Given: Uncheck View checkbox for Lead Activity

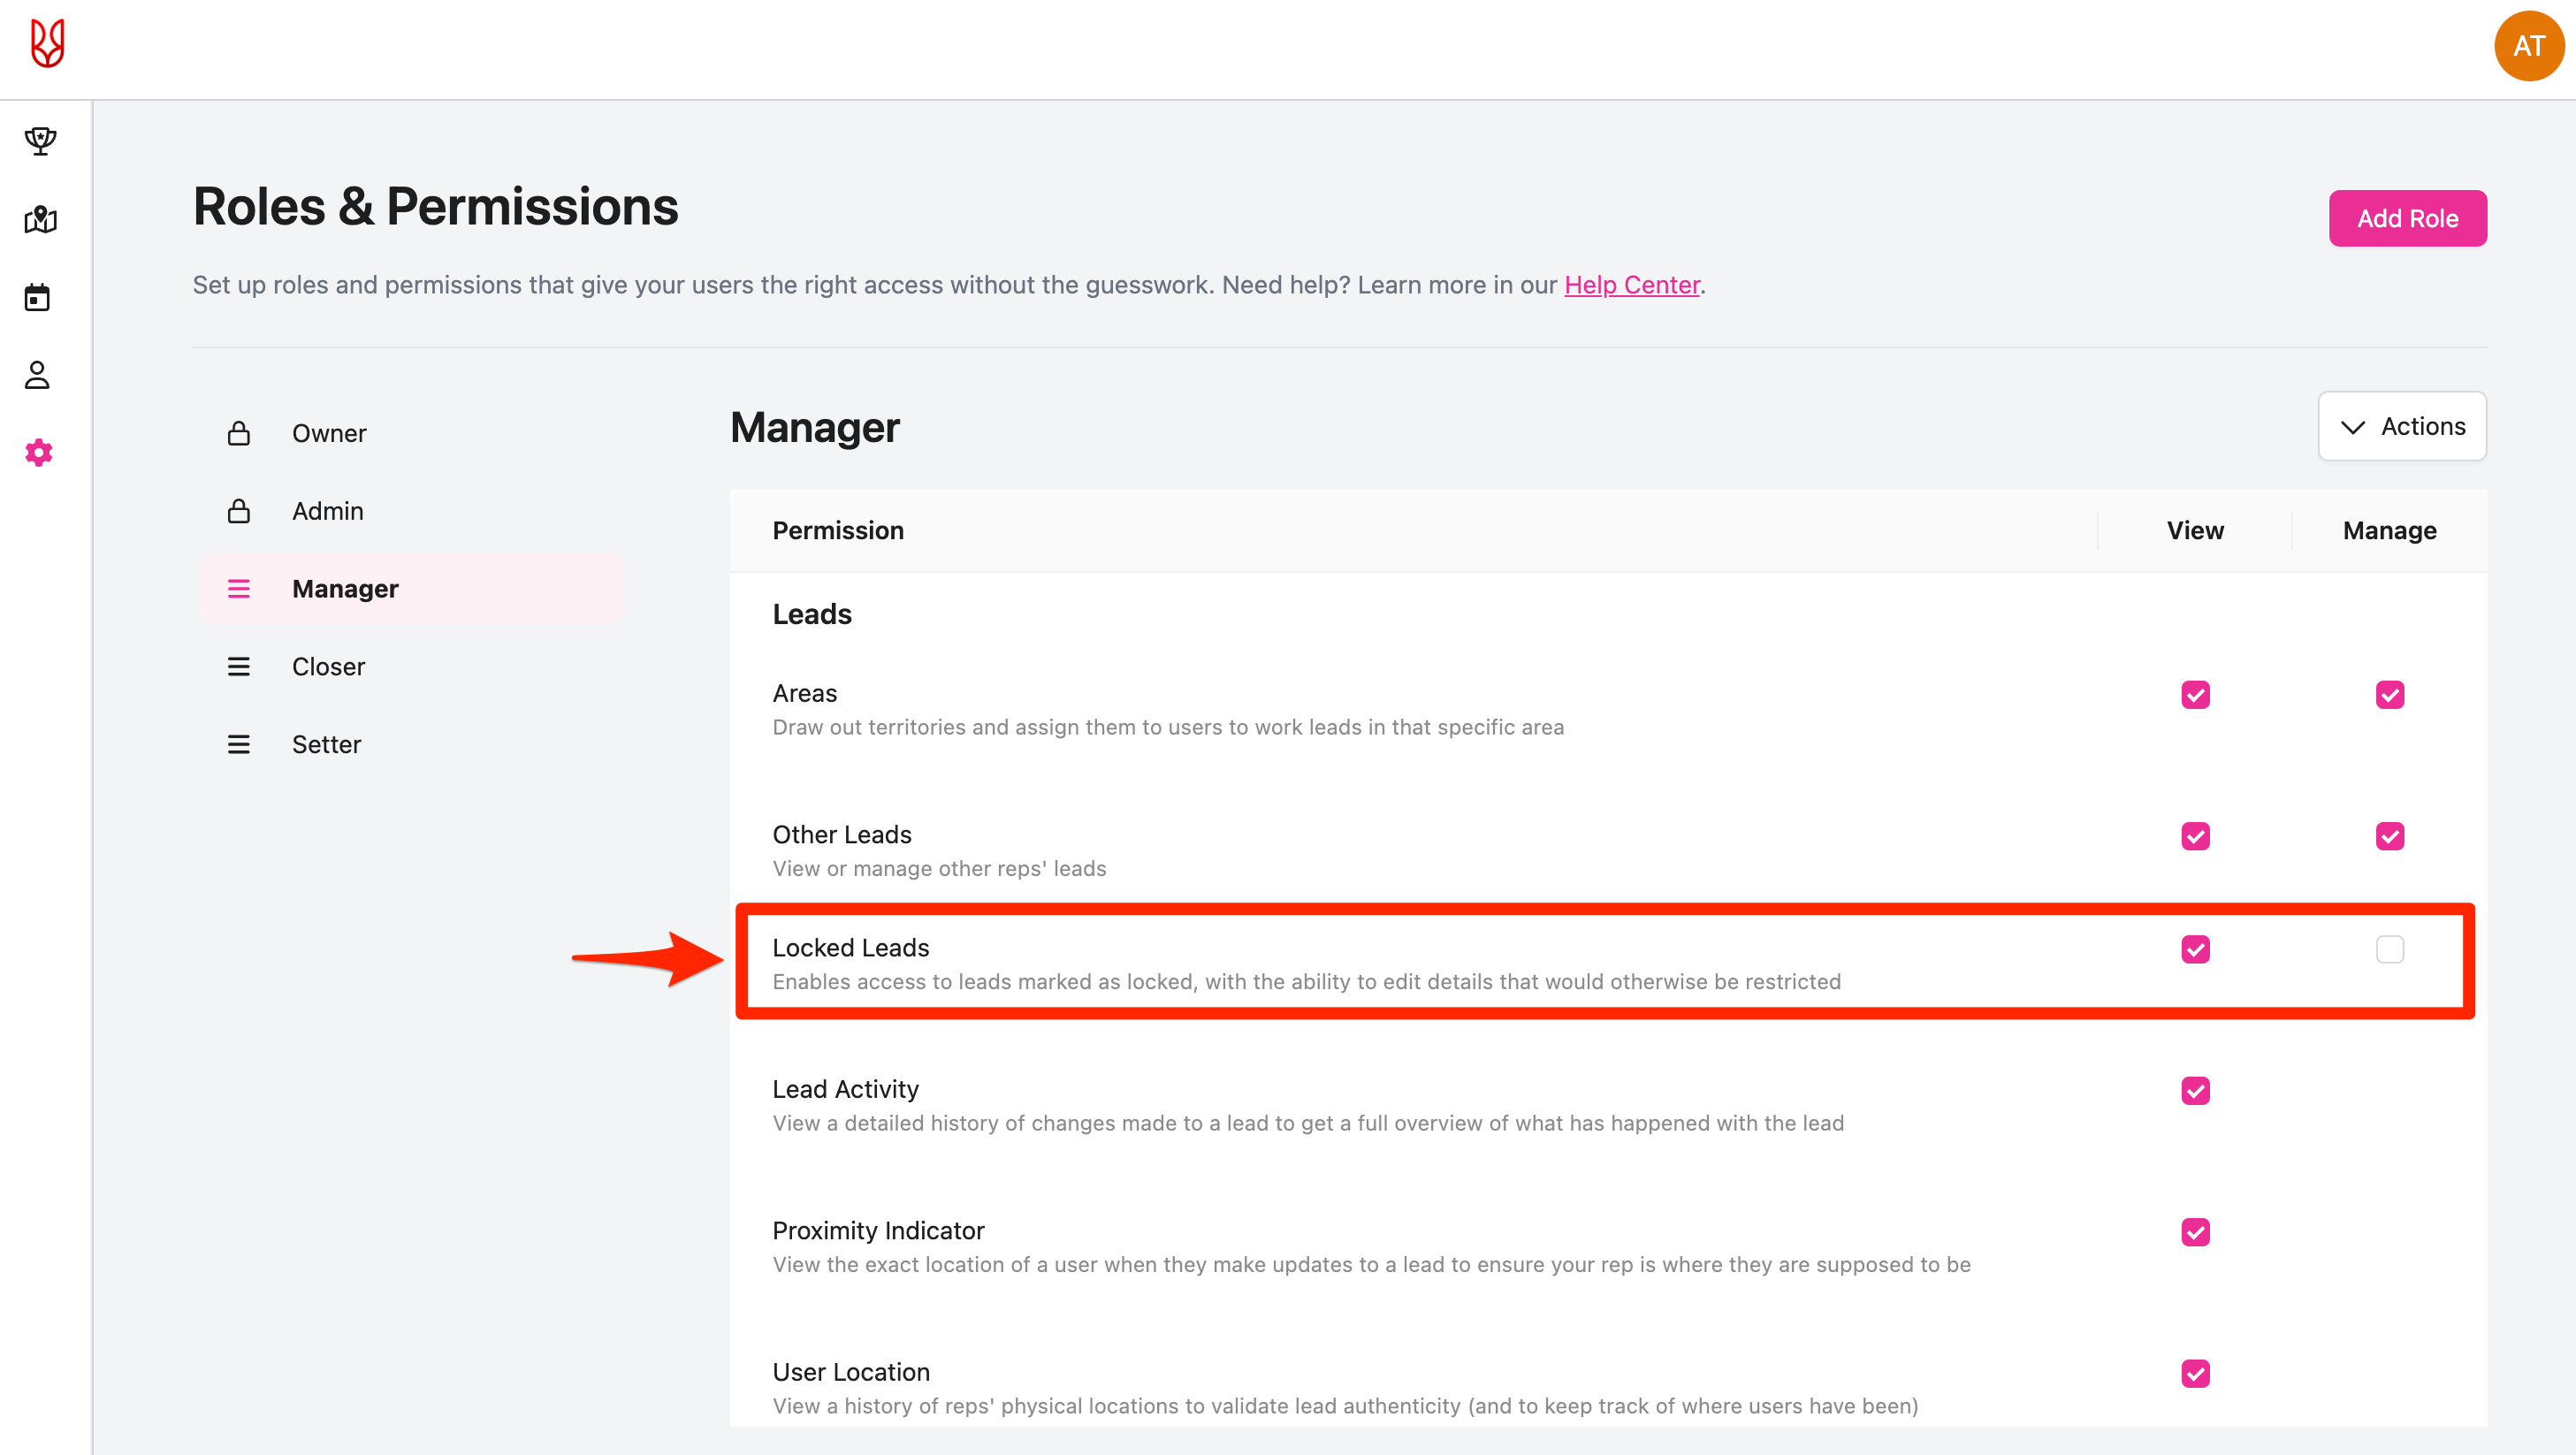Looking at the screenshot, I should 2195,1091.
